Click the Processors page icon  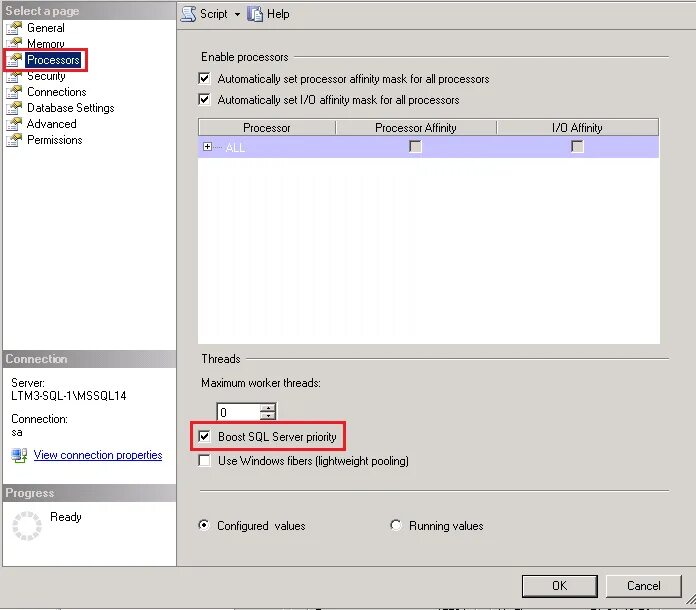14,60
